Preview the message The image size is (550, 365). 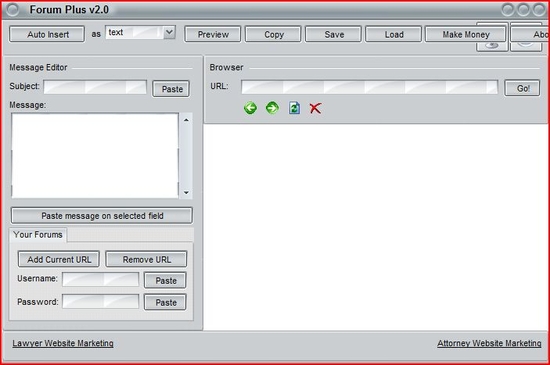(213, 34)
